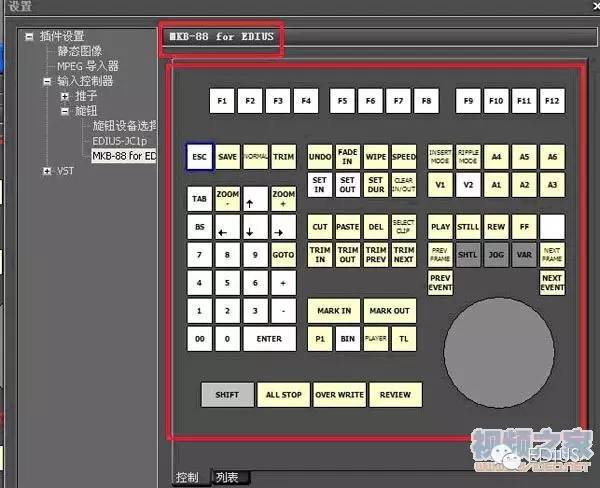Click the TRIM NEXT key
Screen dimensions: 600x488
click(404, 255)
